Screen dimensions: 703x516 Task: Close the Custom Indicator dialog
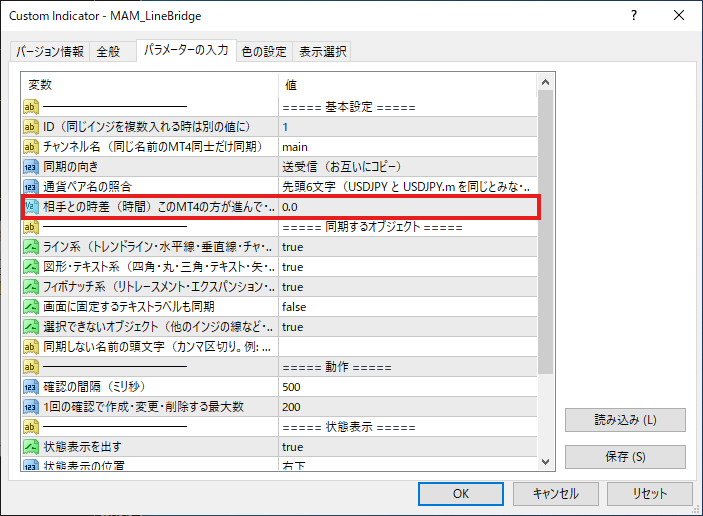679,16
